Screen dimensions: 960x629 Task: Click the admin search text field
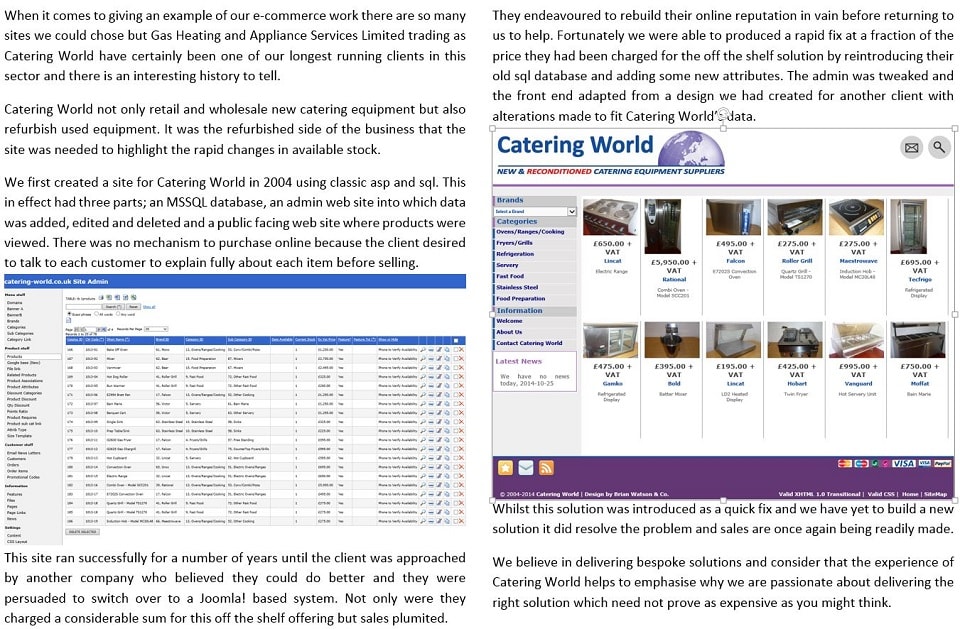pos(82,306)
